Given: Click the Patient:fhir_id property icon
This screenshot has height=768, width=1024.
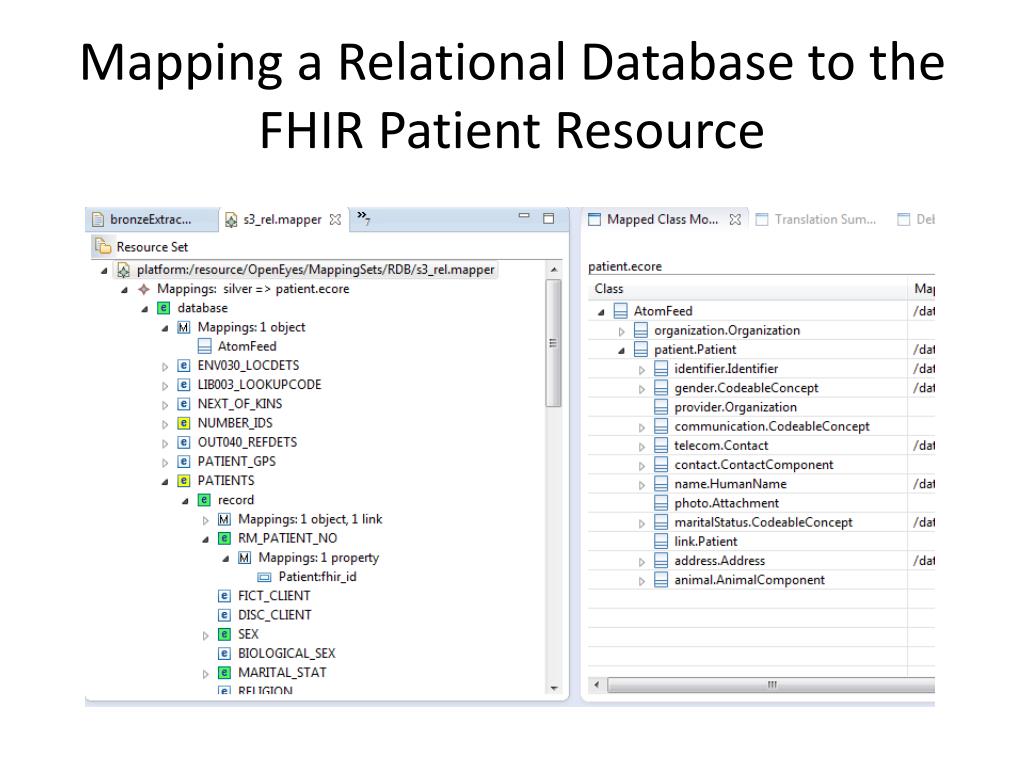Looking at the screenshot, I should point(264,577).
